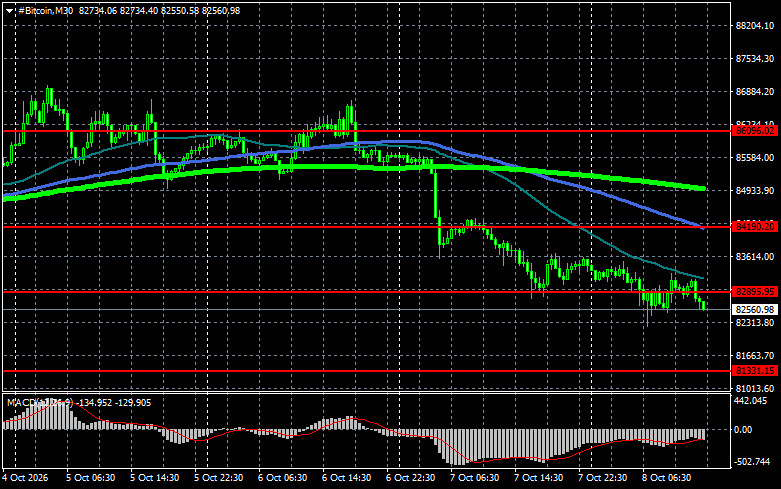Click the #Bitcoin,M30 chart title
The width and height of the screenshot is (781, 489).
45,10
